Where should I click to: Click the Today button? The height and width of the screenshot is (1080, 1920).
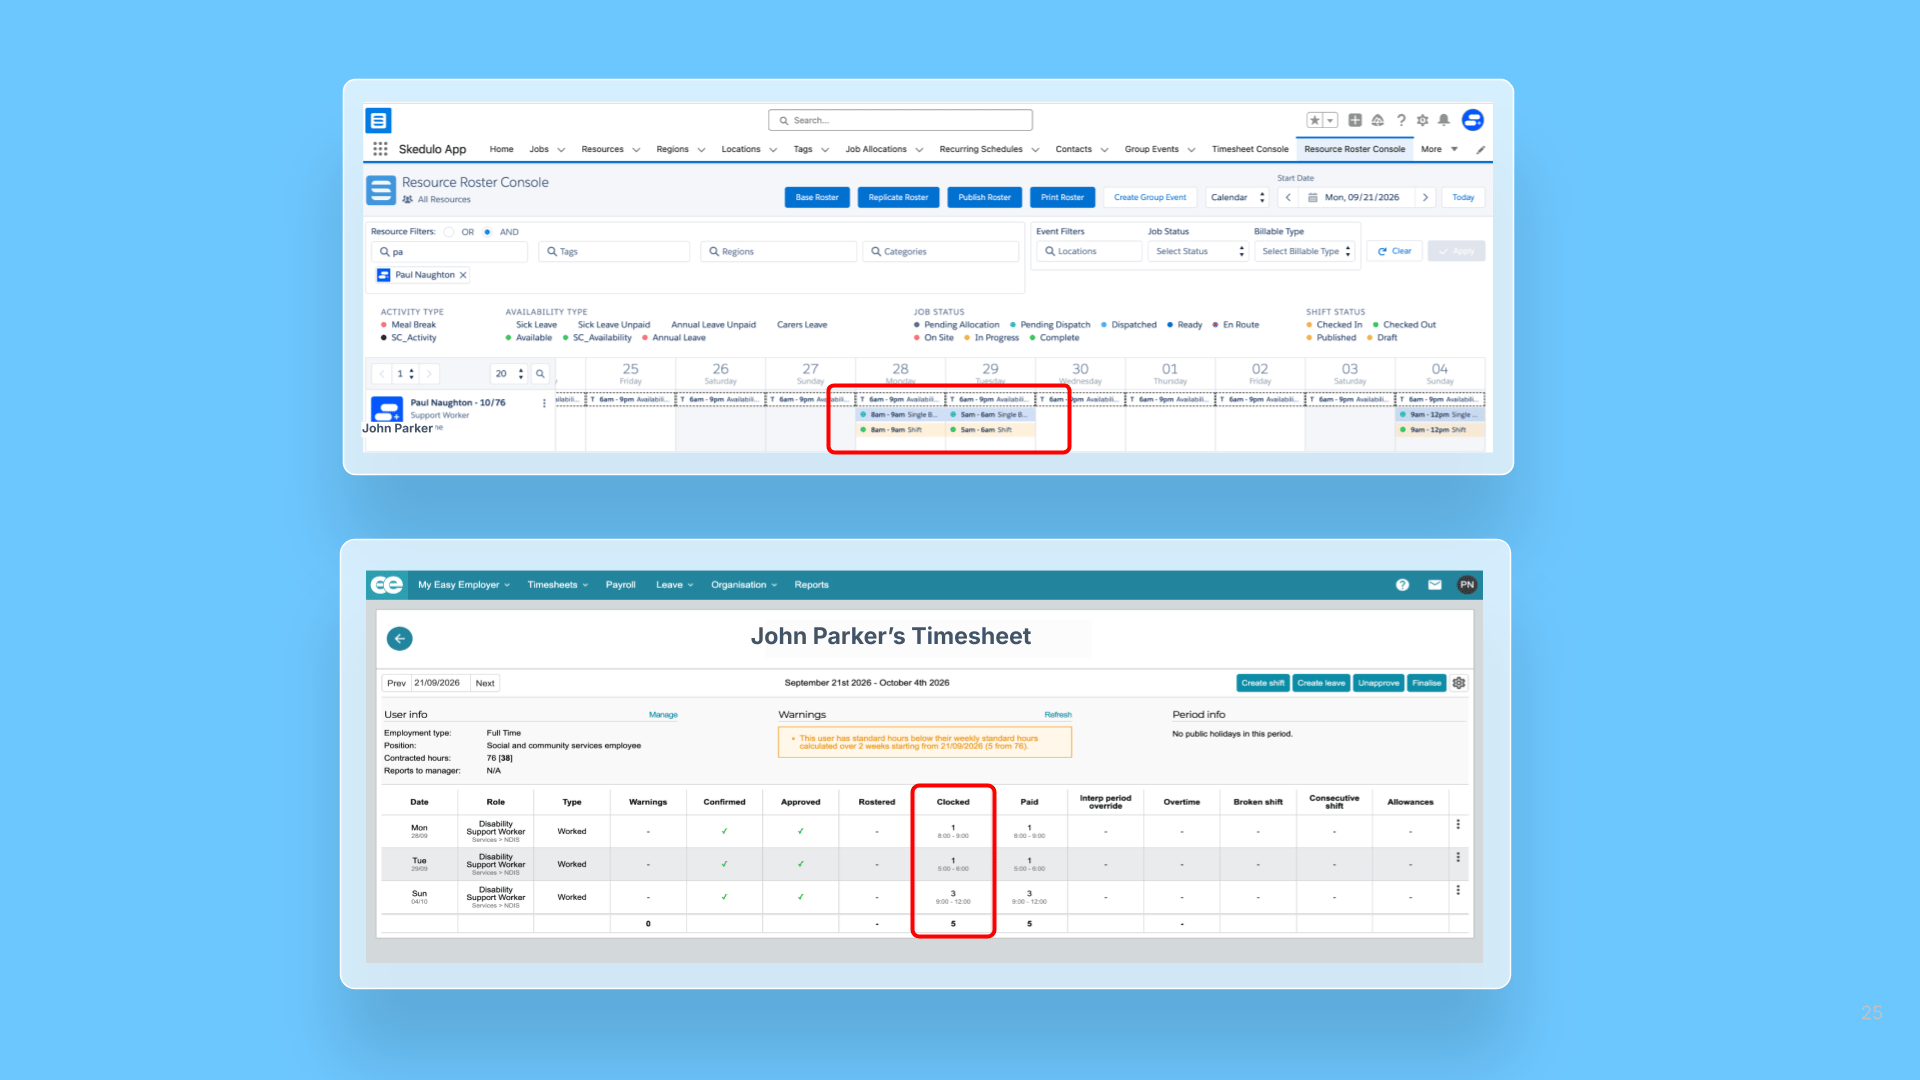(1463, 198)
